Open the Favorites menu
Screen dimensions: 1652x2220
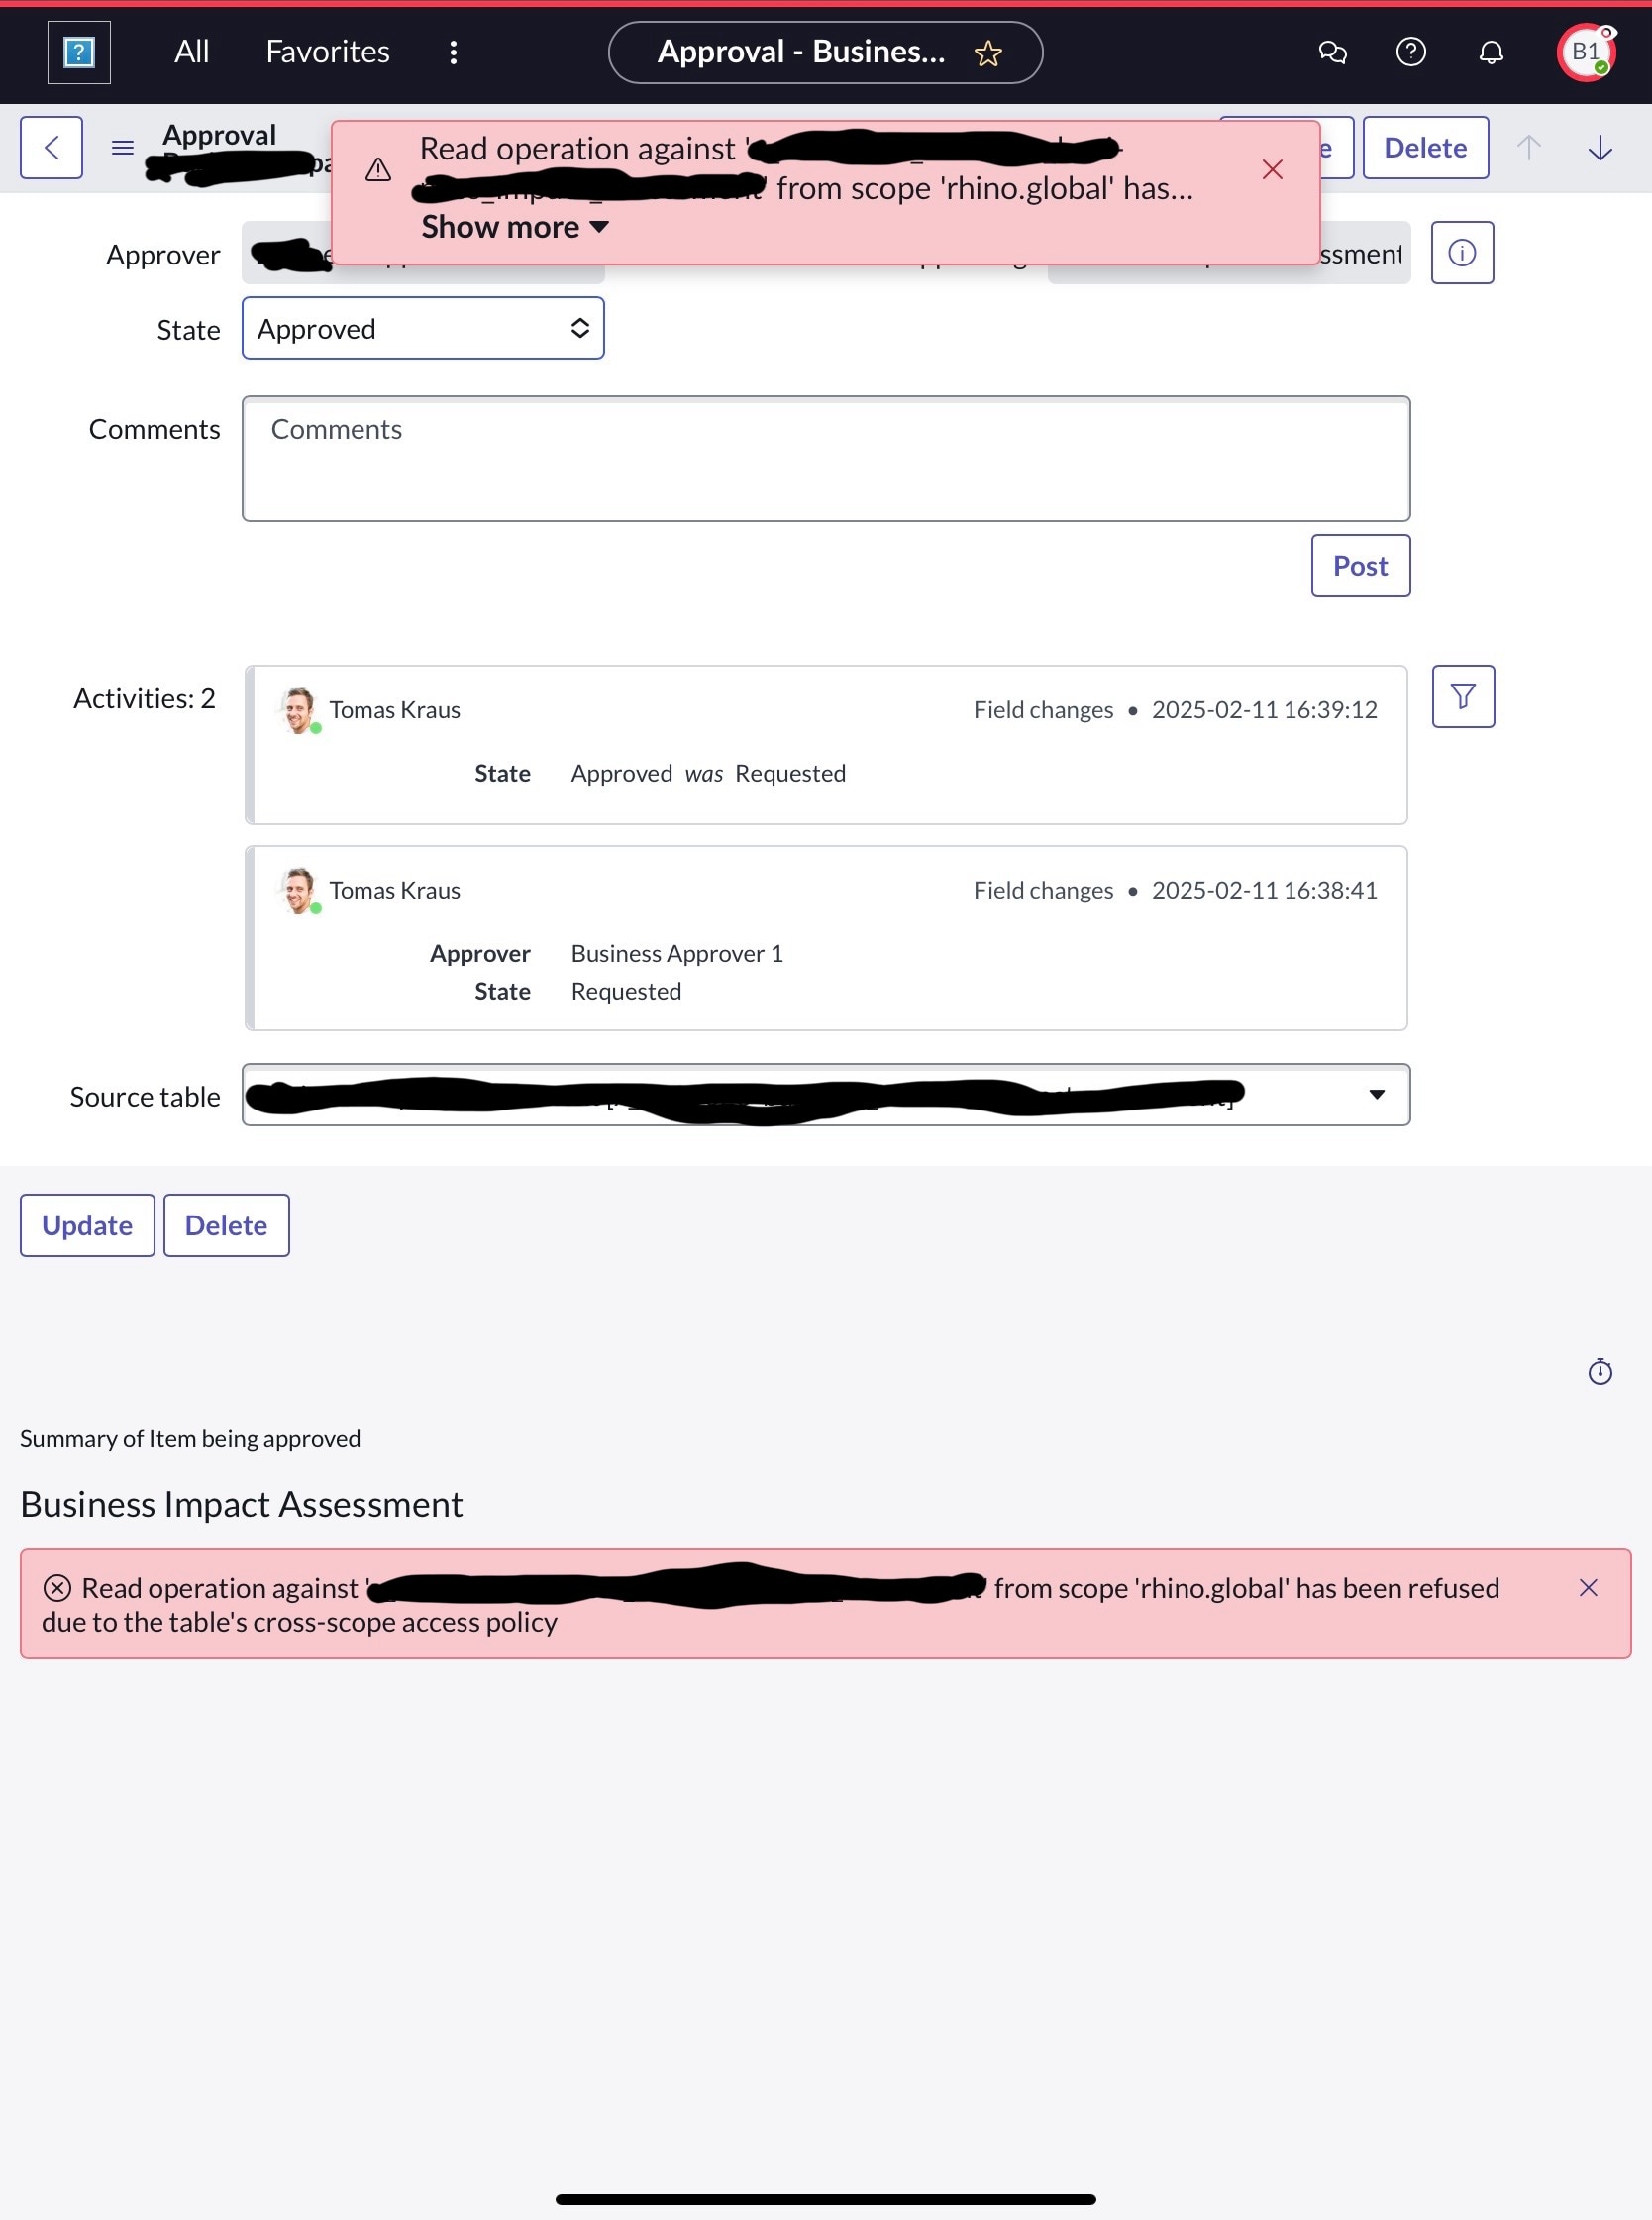[328, 52]
